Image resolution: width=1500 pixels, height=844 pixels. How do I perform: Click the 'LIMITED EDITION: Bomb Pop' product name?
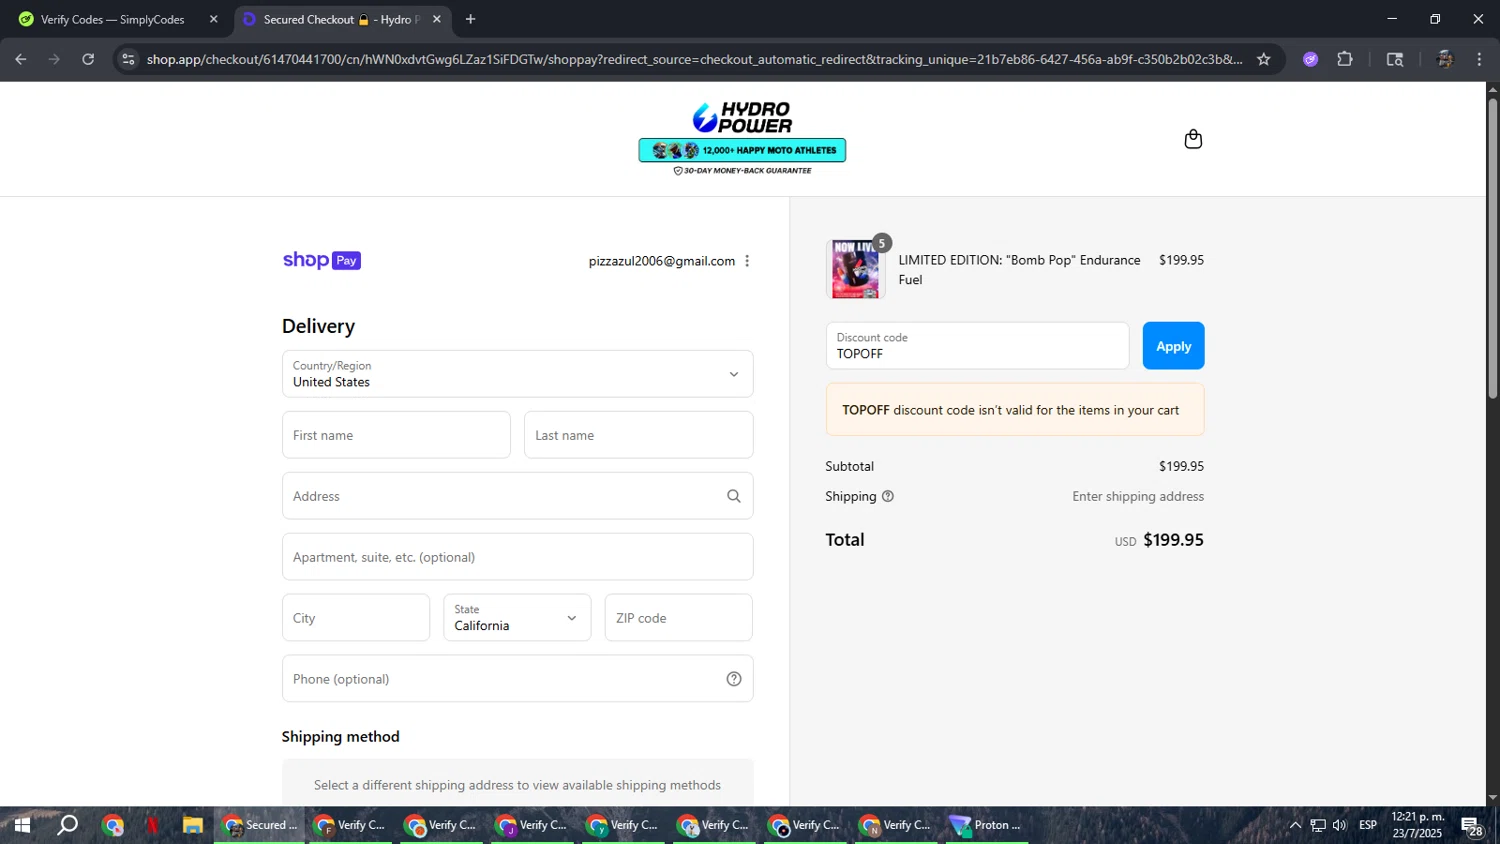(x=1019, y=270)
